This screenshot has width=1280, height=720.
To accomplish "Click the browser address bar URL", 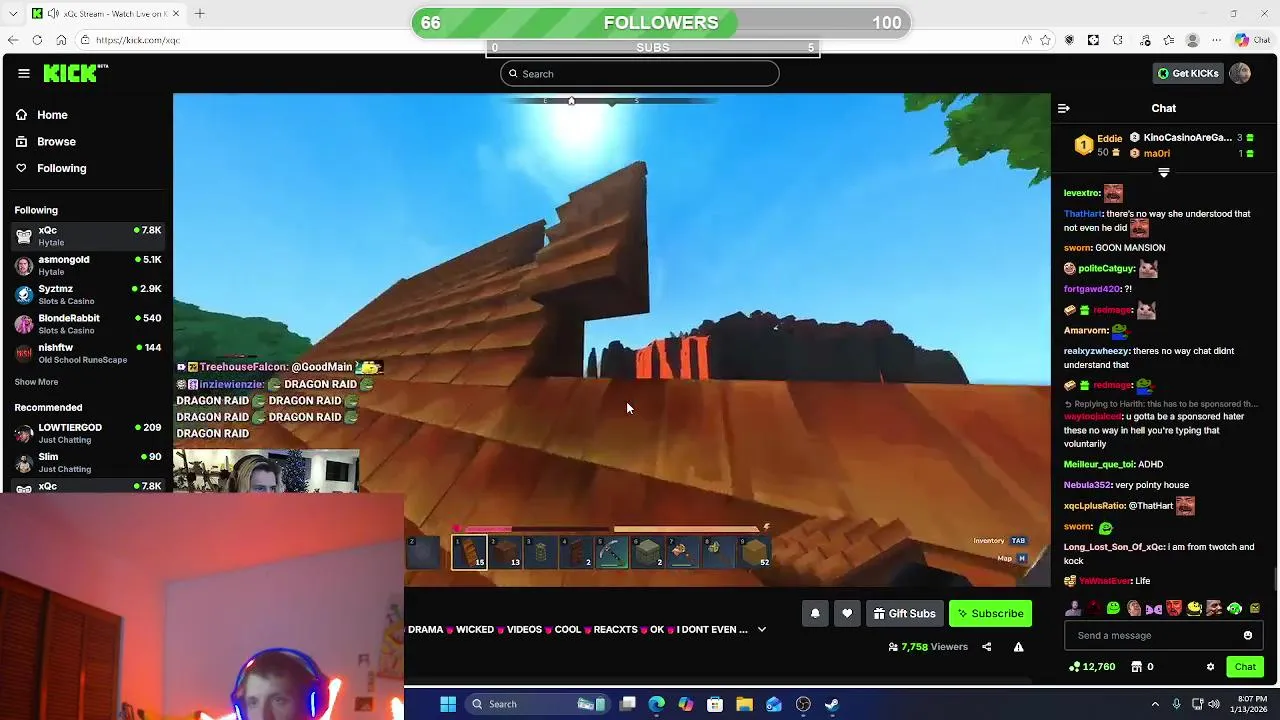I will click(138, 40).
